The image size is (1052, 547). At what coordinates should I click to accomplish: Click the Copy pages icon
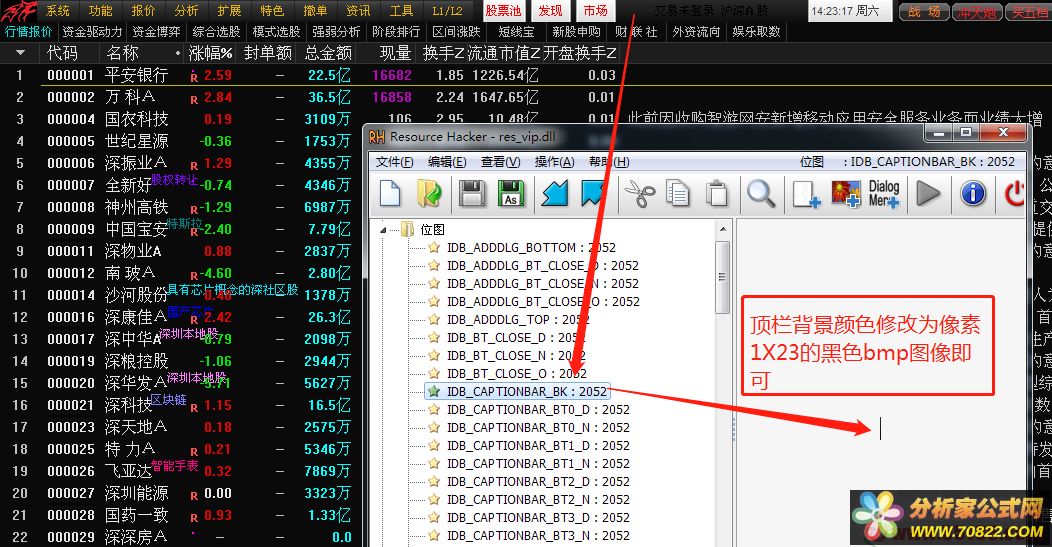[x=678, y=194]
